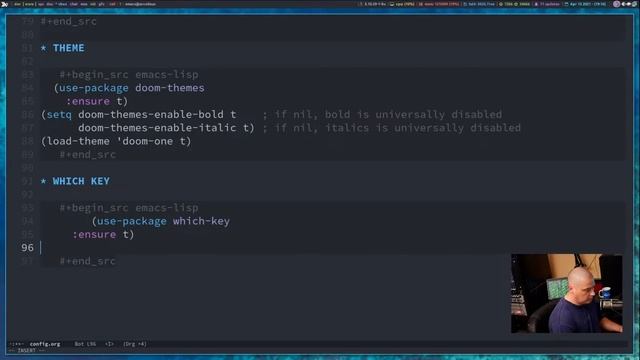Click '(use-package doom-themes' line
Viewport: 640px width, 360px height.
[129, 88]
